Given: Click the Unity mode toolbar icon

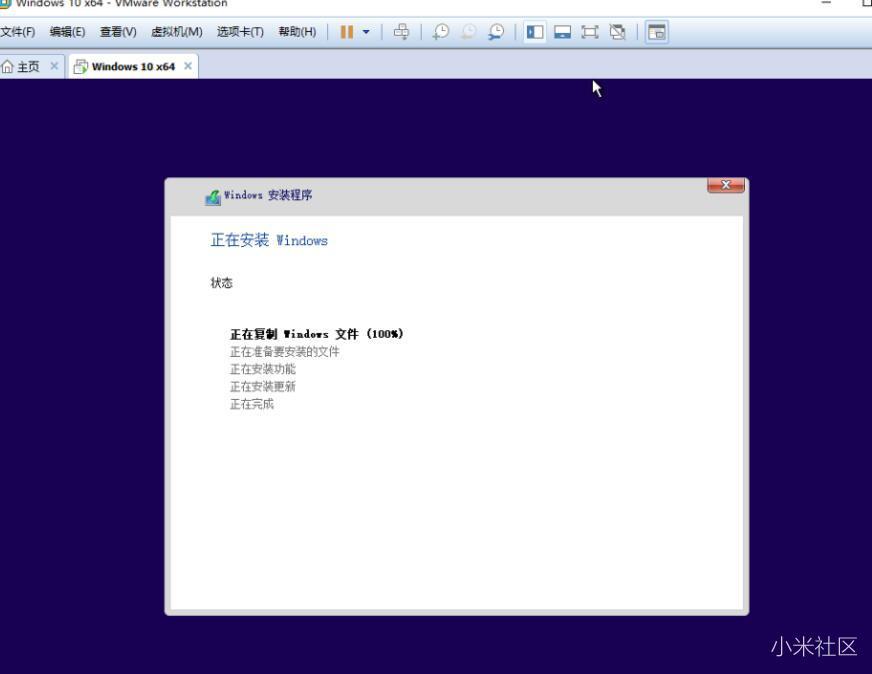Looking at the screenshot, I should 617,32.
